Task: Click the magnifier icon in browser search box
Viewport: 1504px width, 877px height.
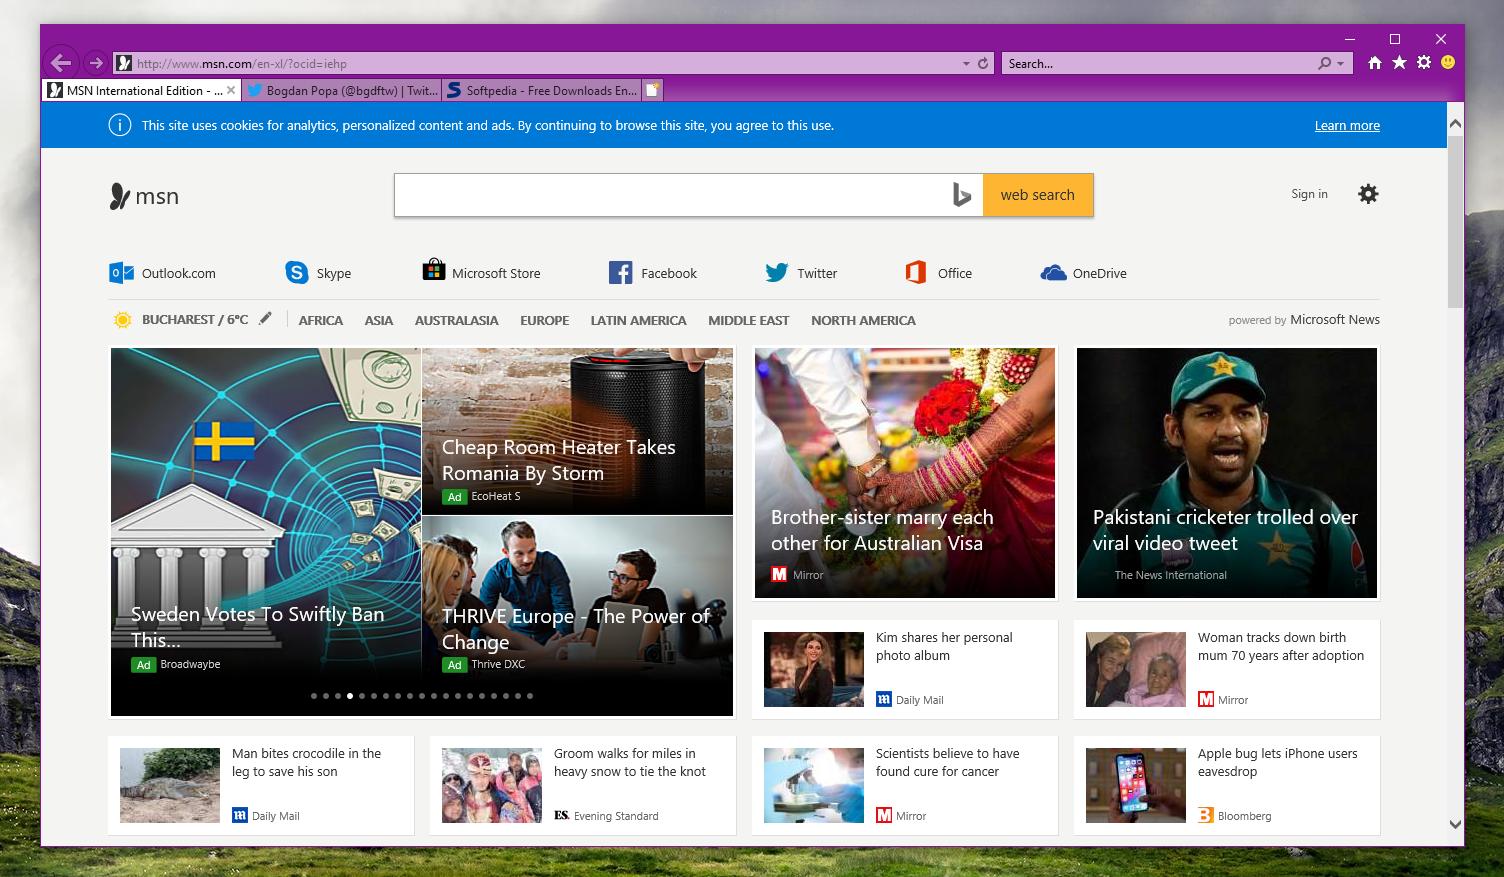Action: (1325, 63)
